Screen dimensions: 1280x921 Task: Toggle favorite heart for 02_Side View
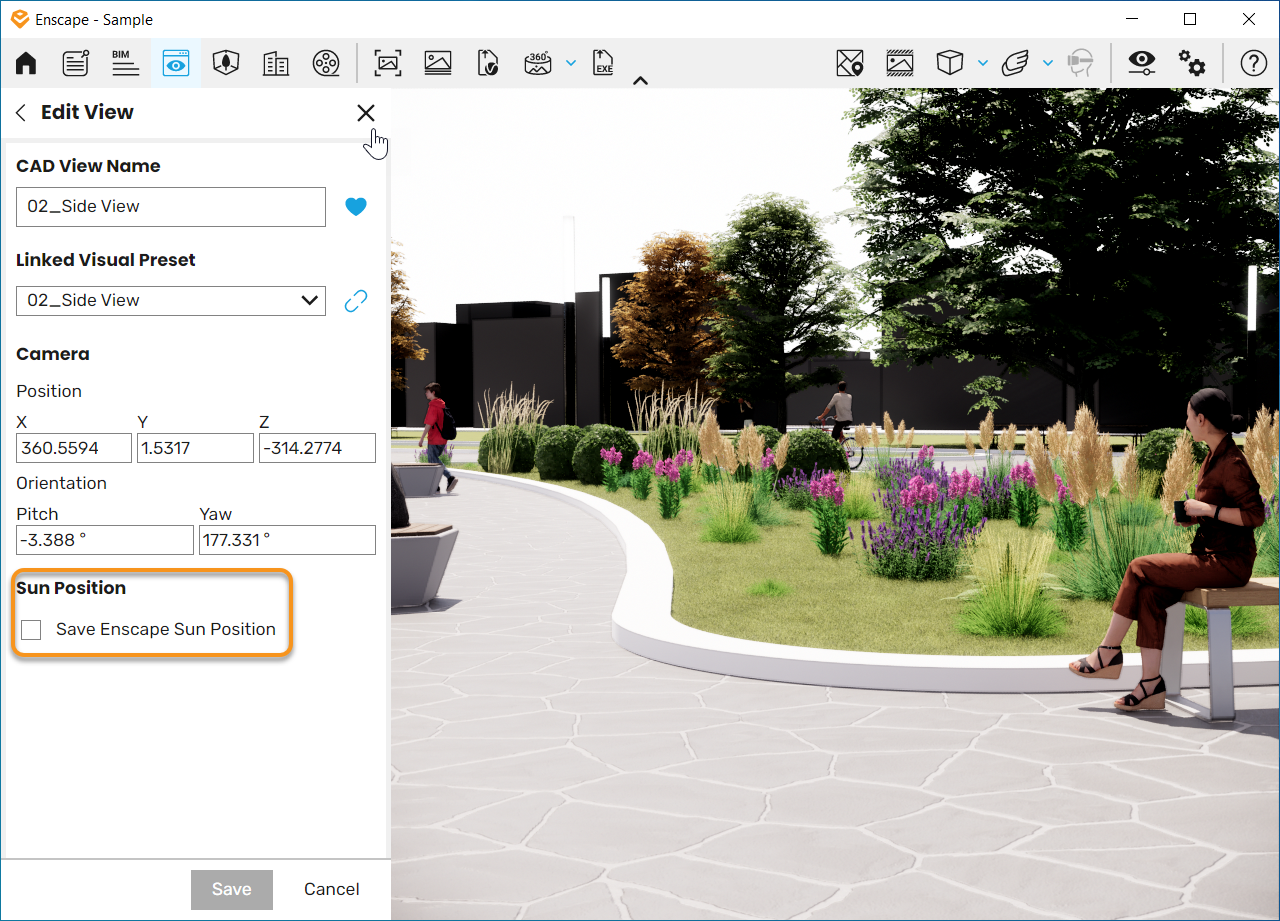(356, 206)
